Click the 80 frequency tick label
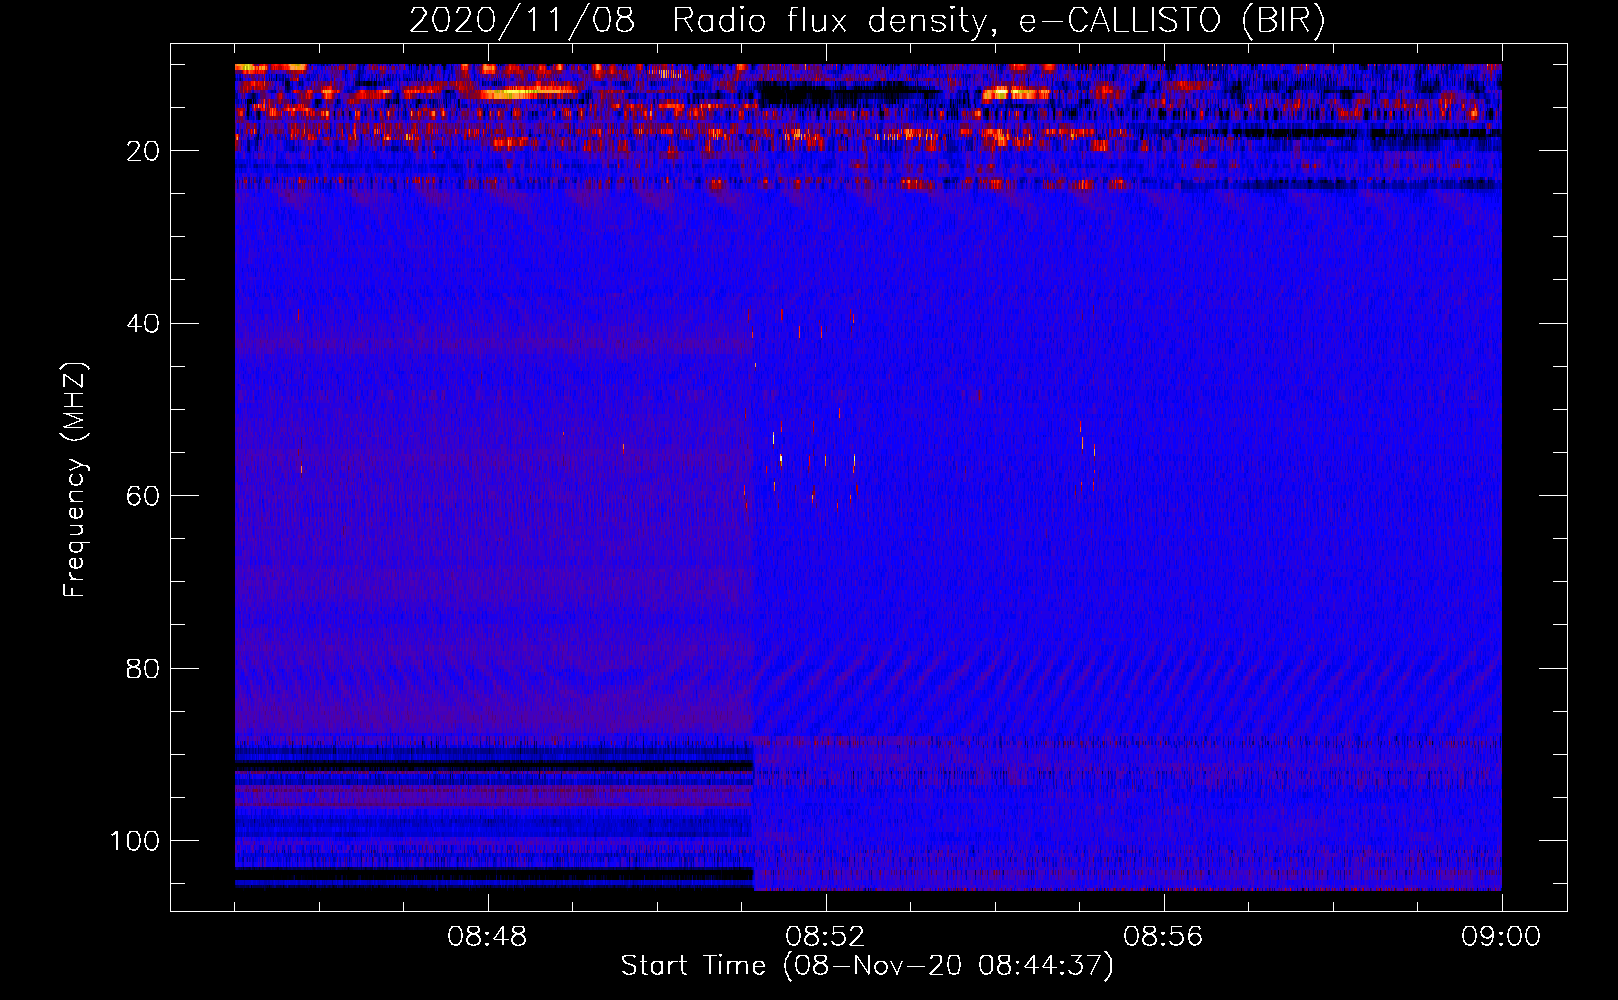The width and height of the screenshot is (1618, 1000). (x=143, y=669)
